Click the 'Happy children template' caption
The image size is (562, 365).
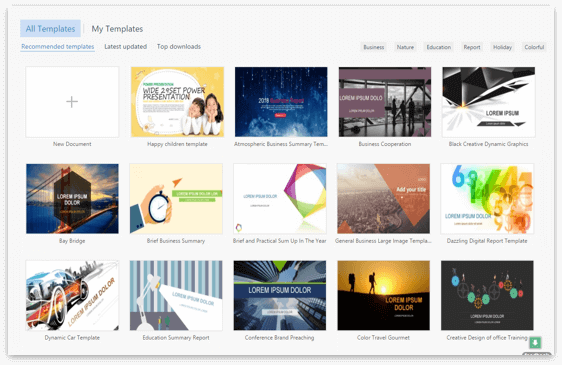[x=177, y=144]
